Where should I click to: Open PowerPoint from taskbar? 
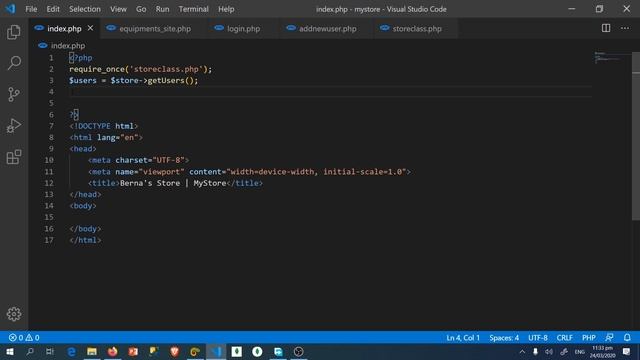tap(133, 351)
